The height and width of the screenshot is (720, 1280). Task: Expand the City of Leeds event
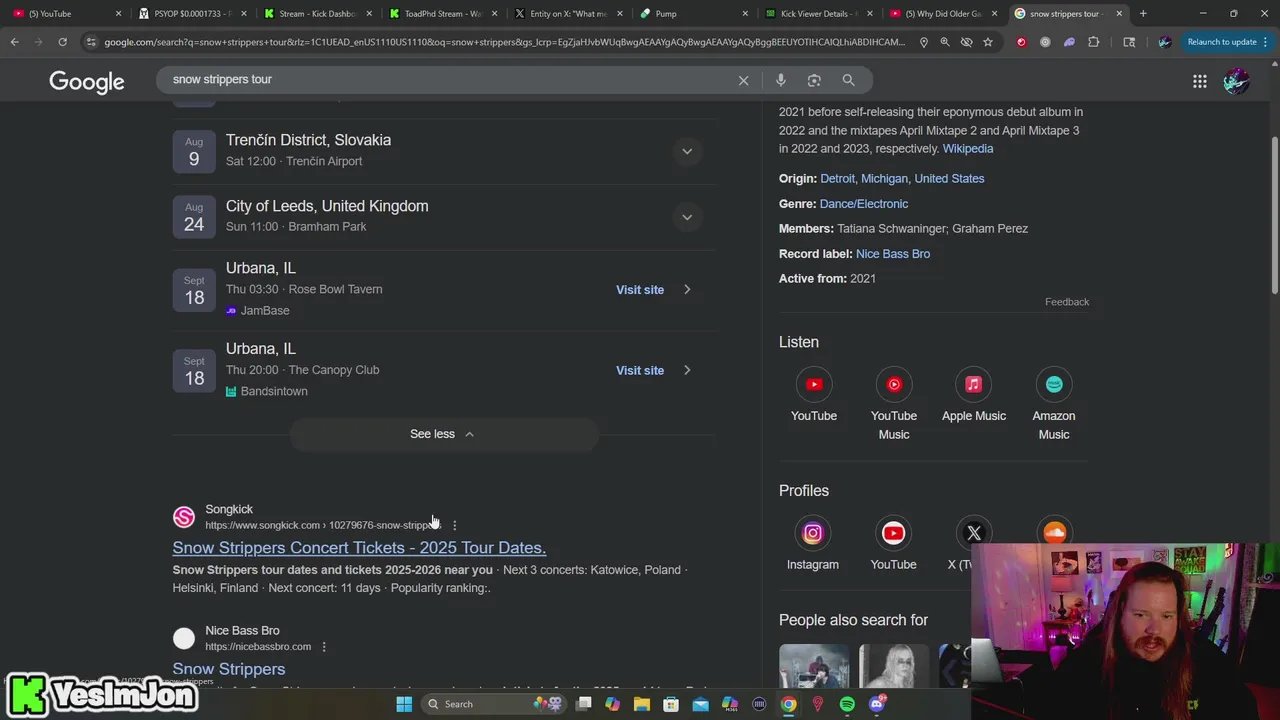[687, 217]
